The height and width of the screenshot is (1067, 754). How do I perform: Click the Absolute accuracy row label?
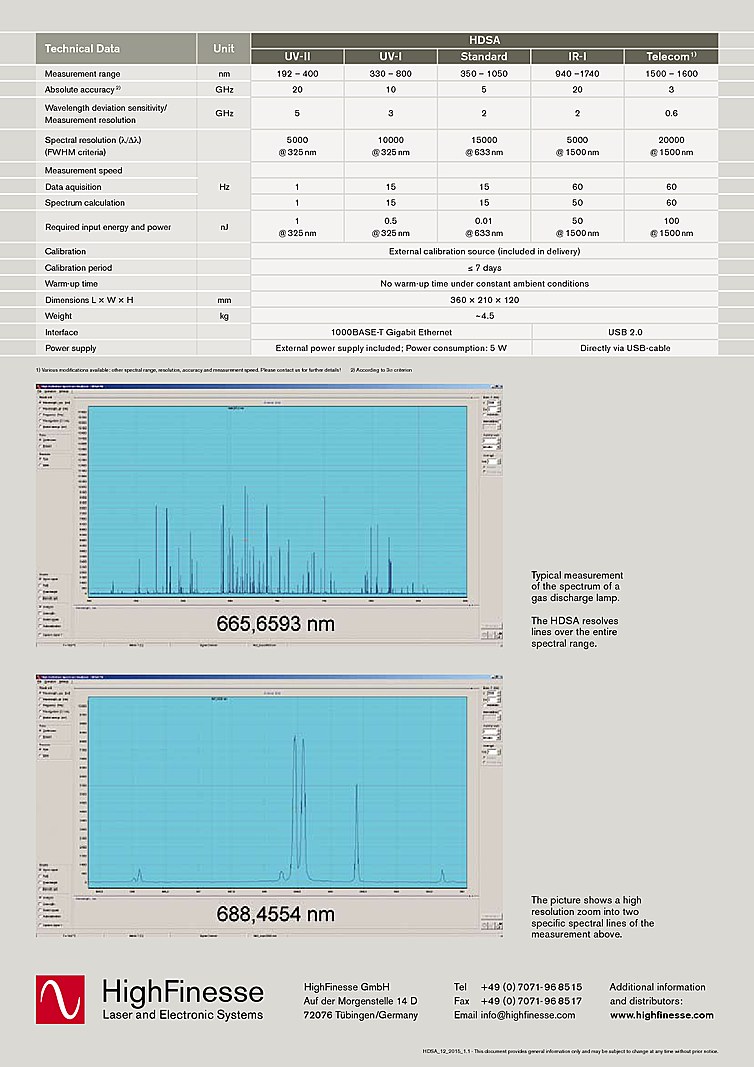click(82, 89)
